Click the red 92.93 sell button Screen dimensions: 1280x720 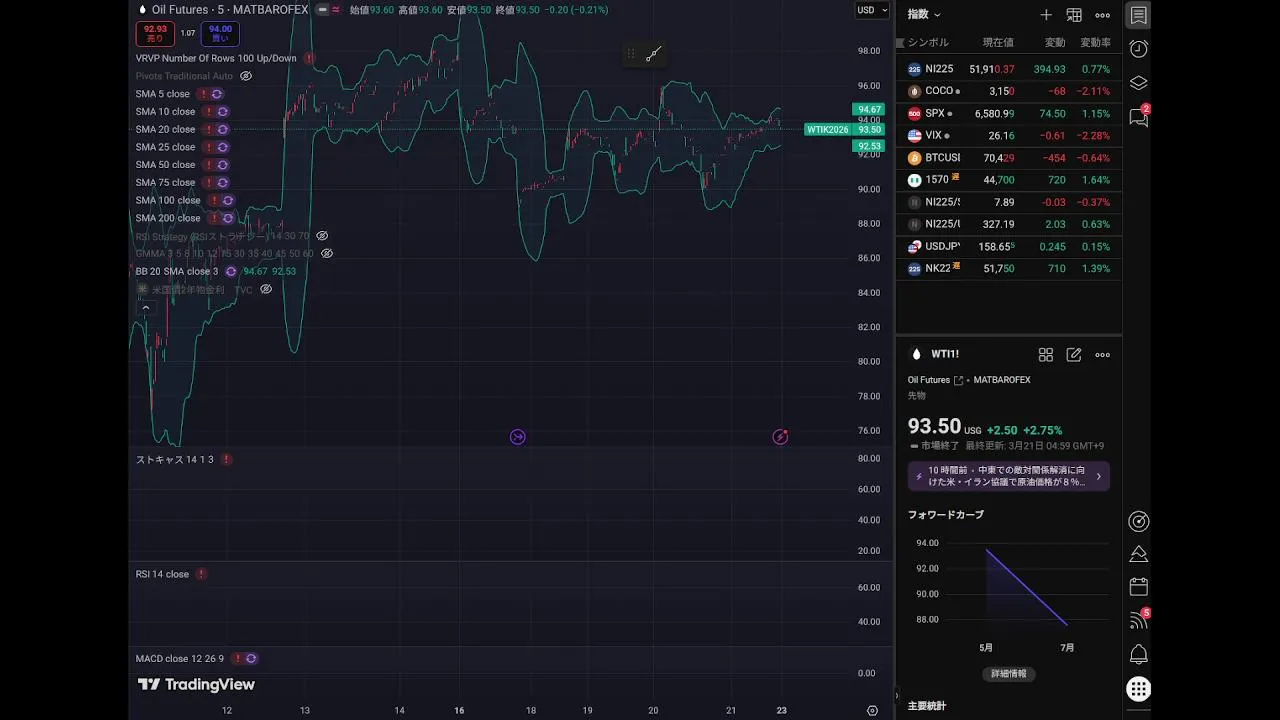155,34
